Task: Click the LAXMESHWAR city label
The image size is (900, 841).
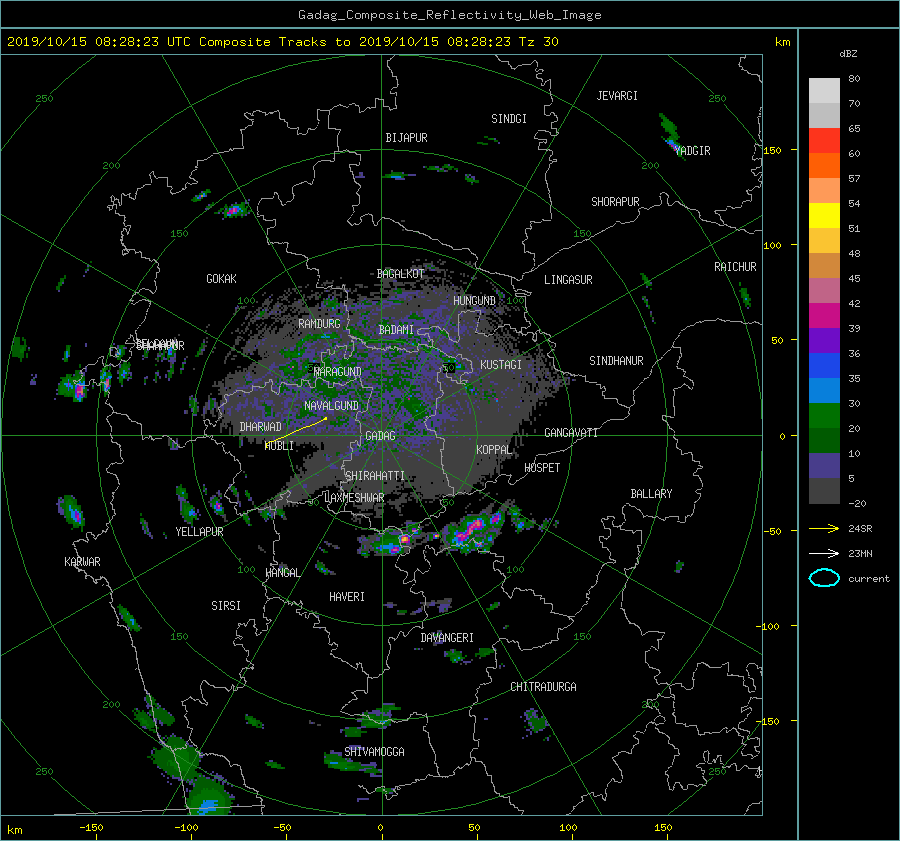Action: point(354,498)
